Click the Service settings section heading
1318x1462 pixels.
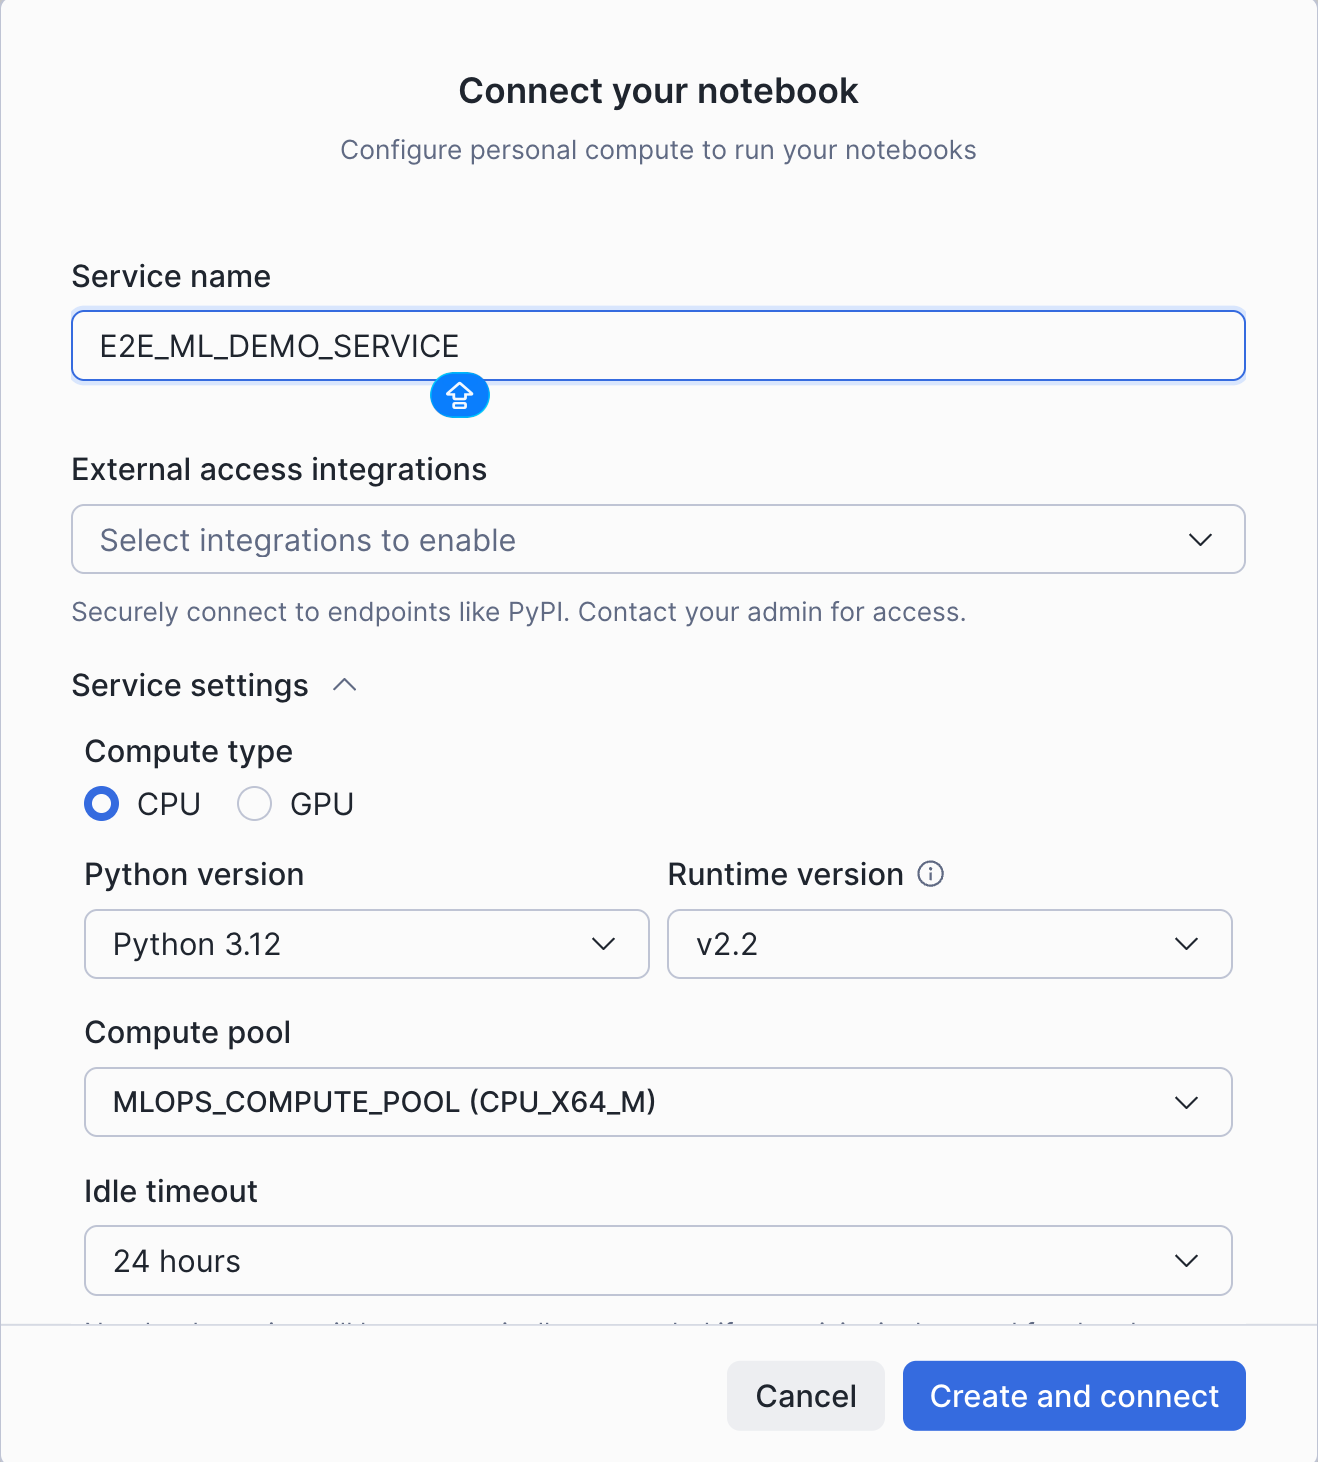[190, 686]
